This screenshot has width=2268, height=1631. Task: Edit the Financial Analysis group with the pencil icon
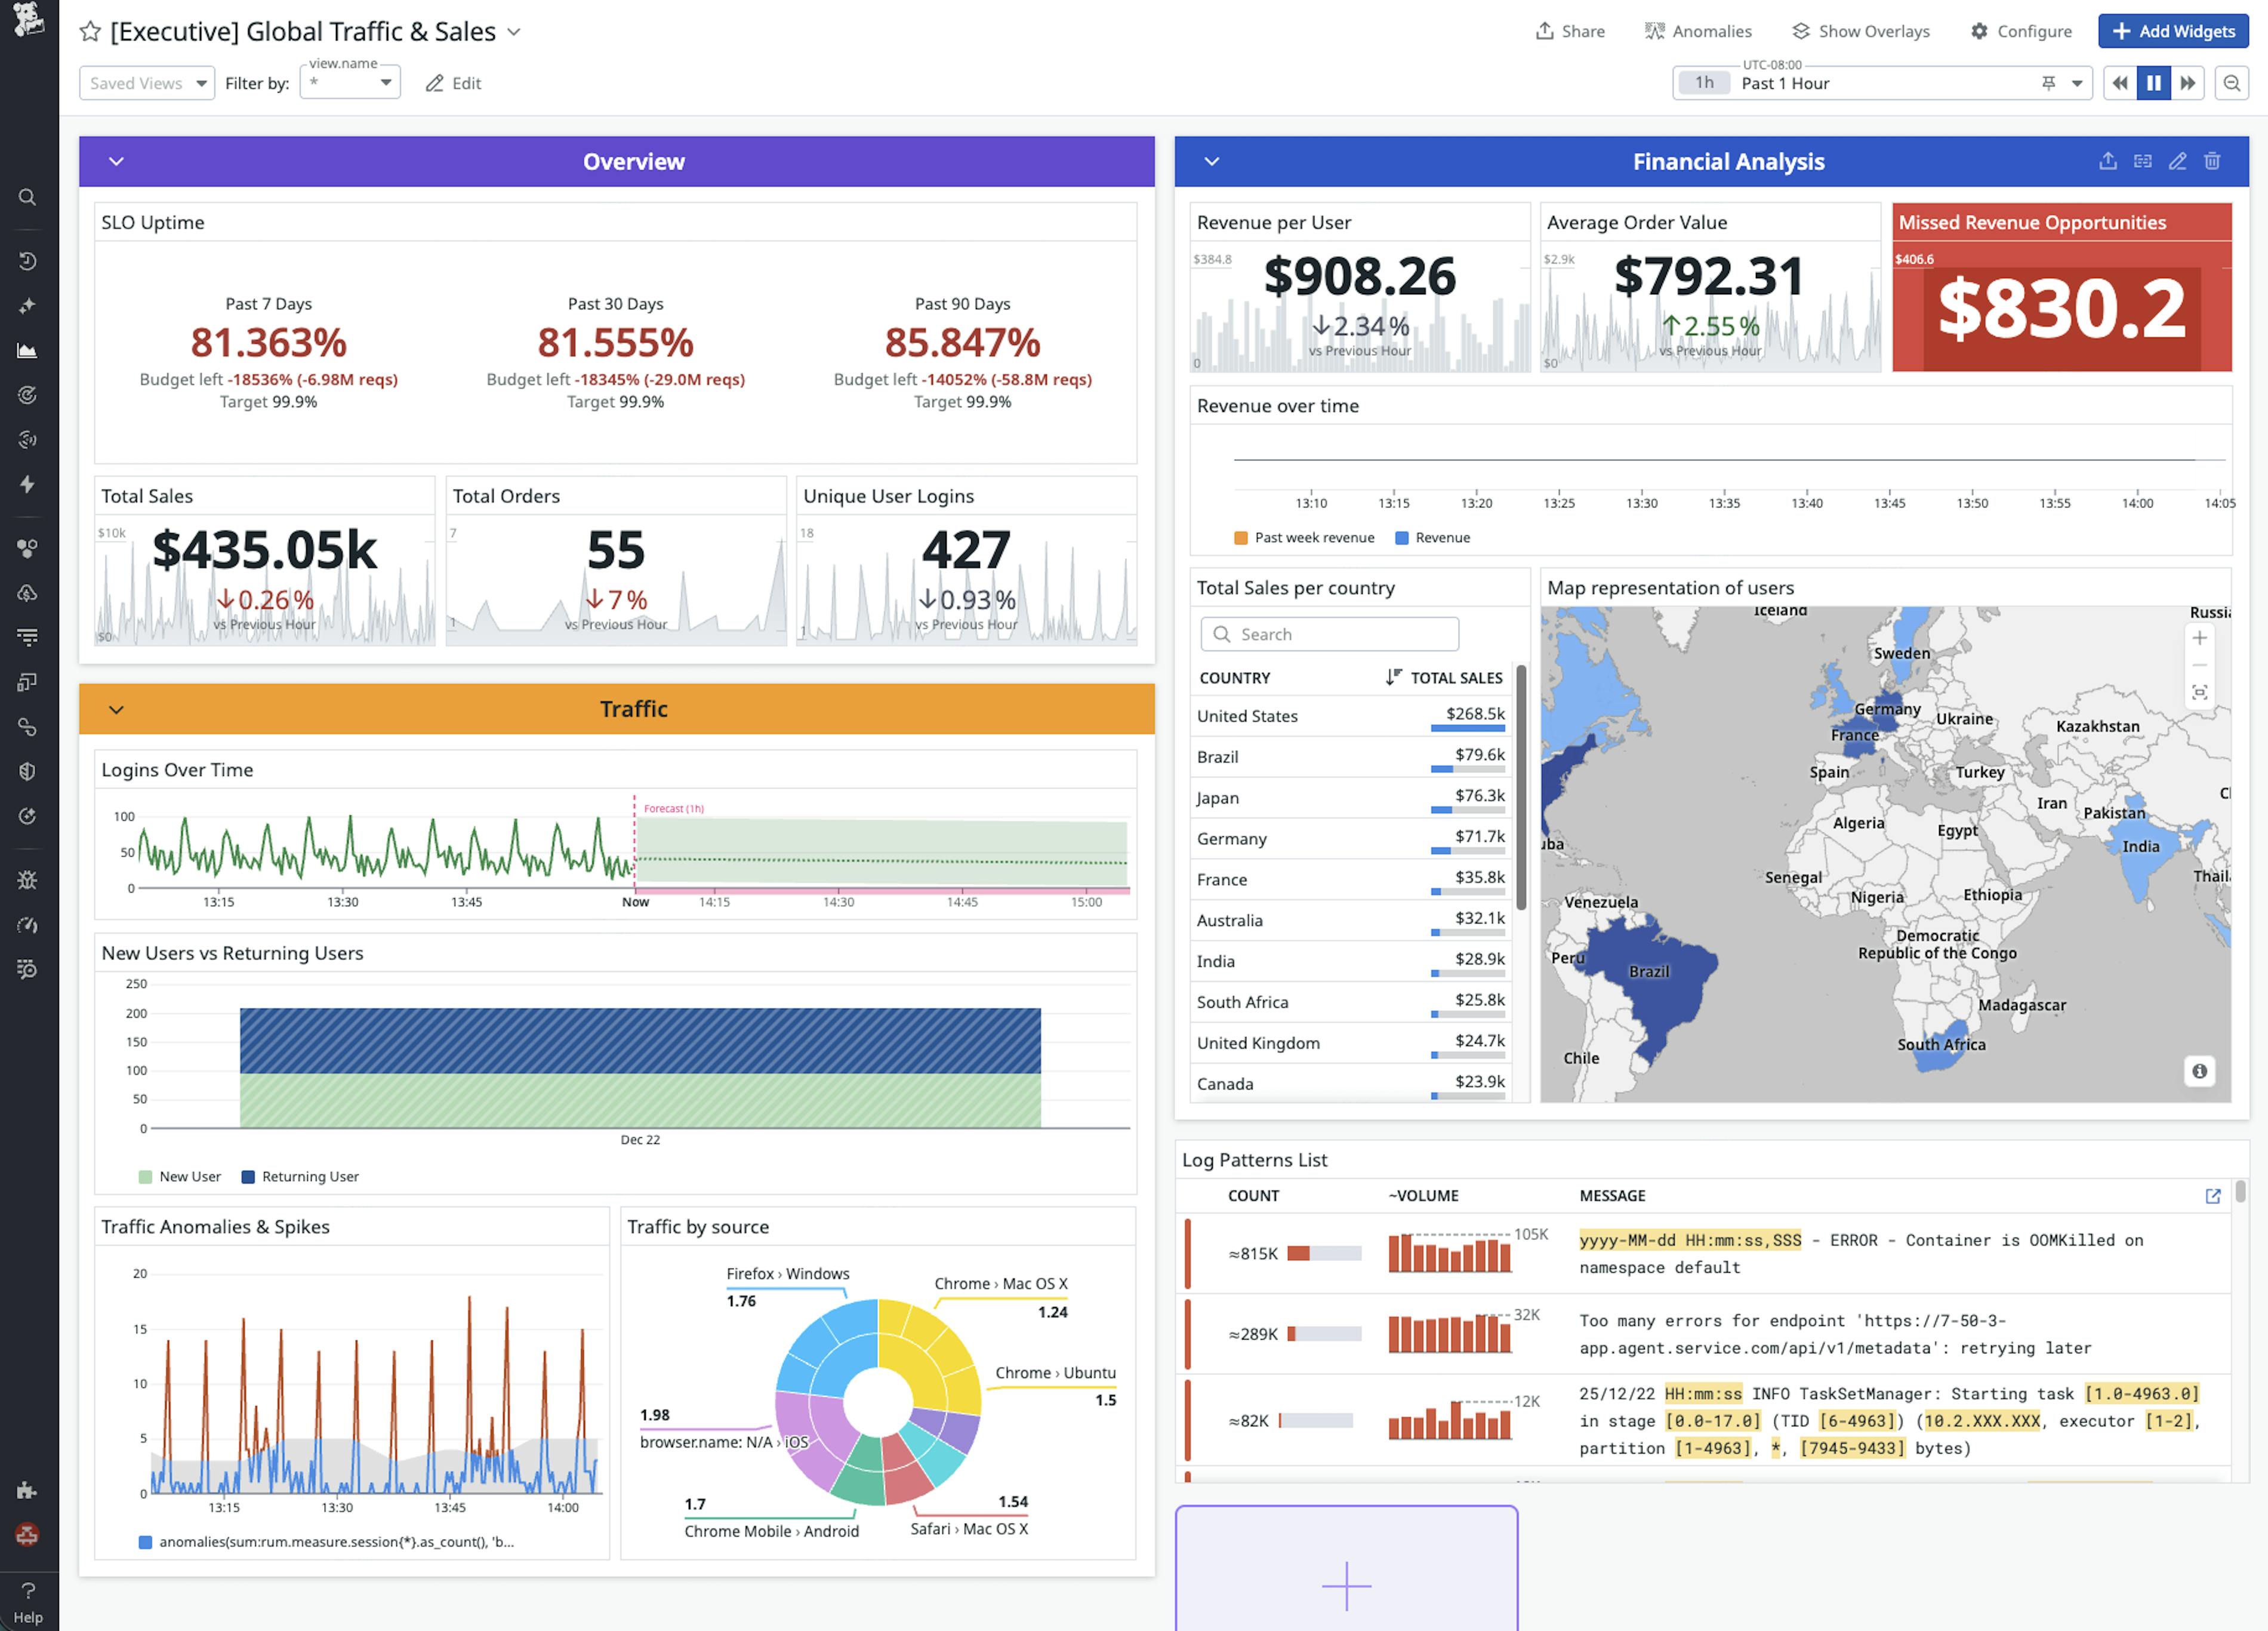point(2177,161)
